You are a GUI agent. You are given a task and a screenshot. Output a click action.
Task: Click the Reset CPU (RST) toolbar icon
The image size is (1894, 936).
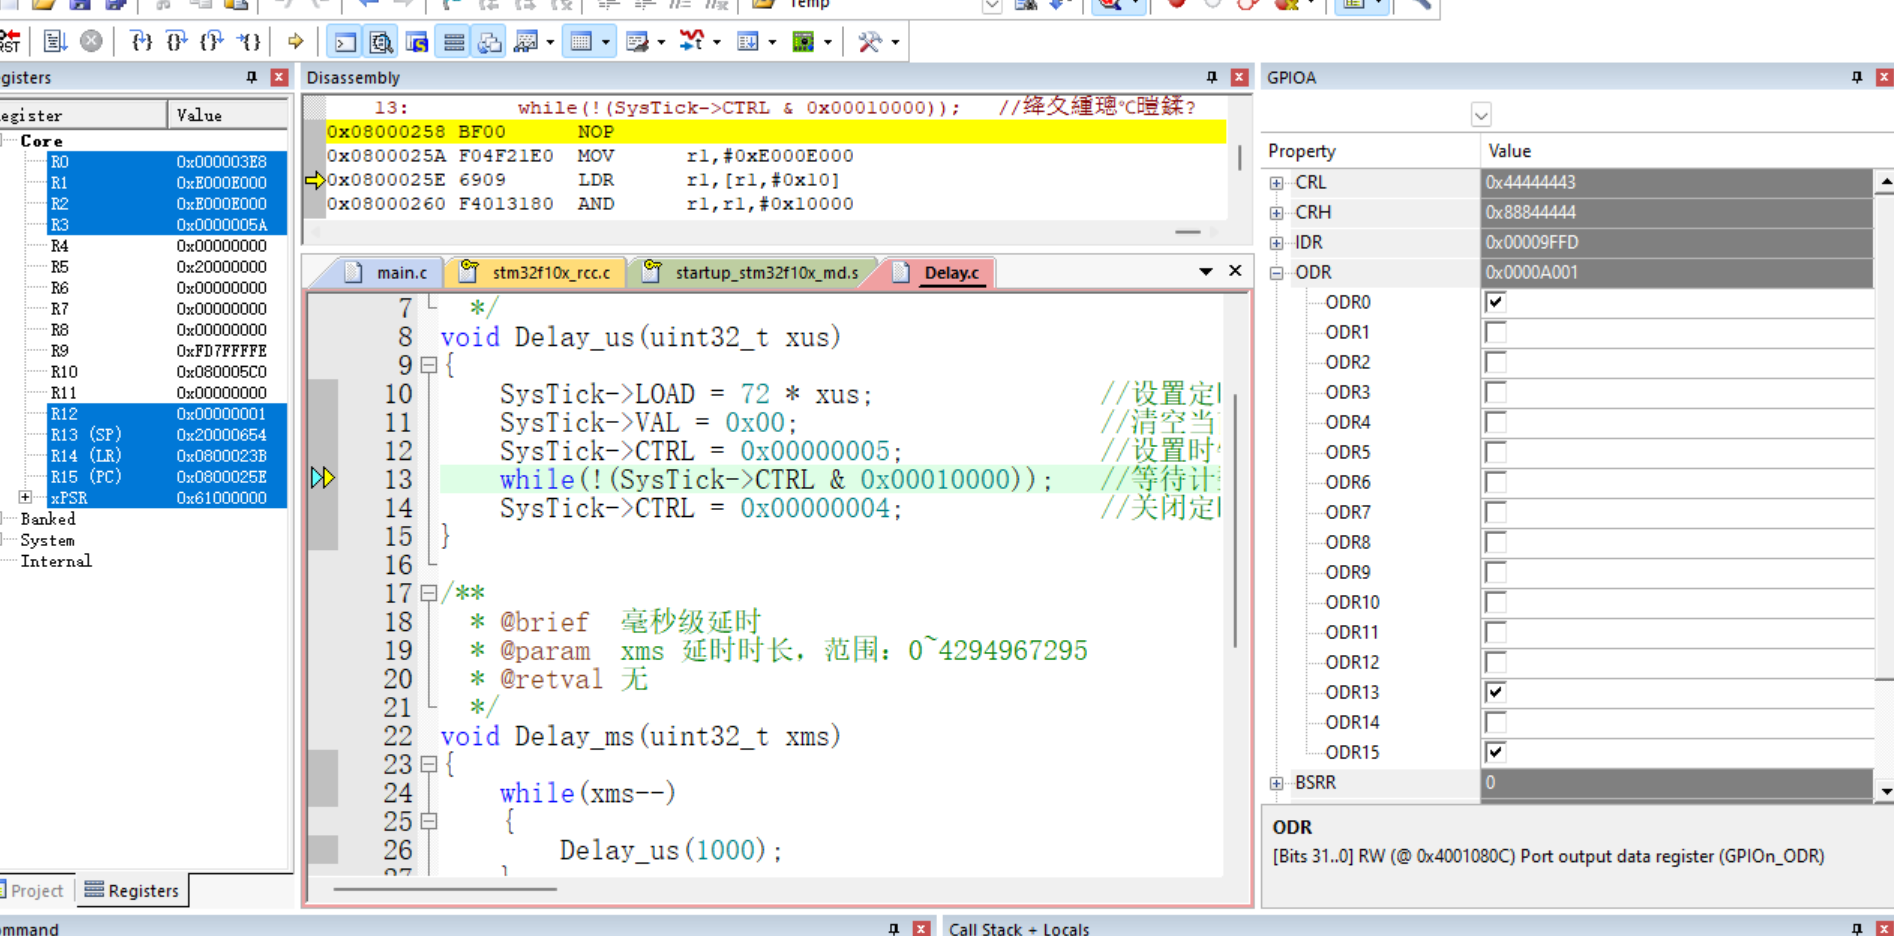coord(10,41)
